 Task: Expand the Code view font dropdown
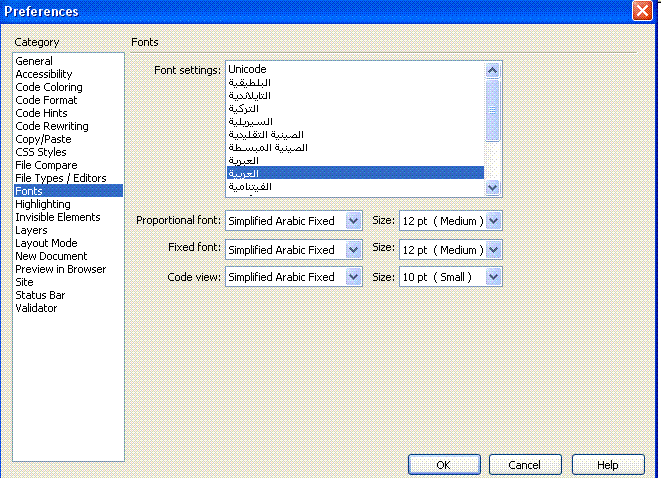click(x=293, y=277)
